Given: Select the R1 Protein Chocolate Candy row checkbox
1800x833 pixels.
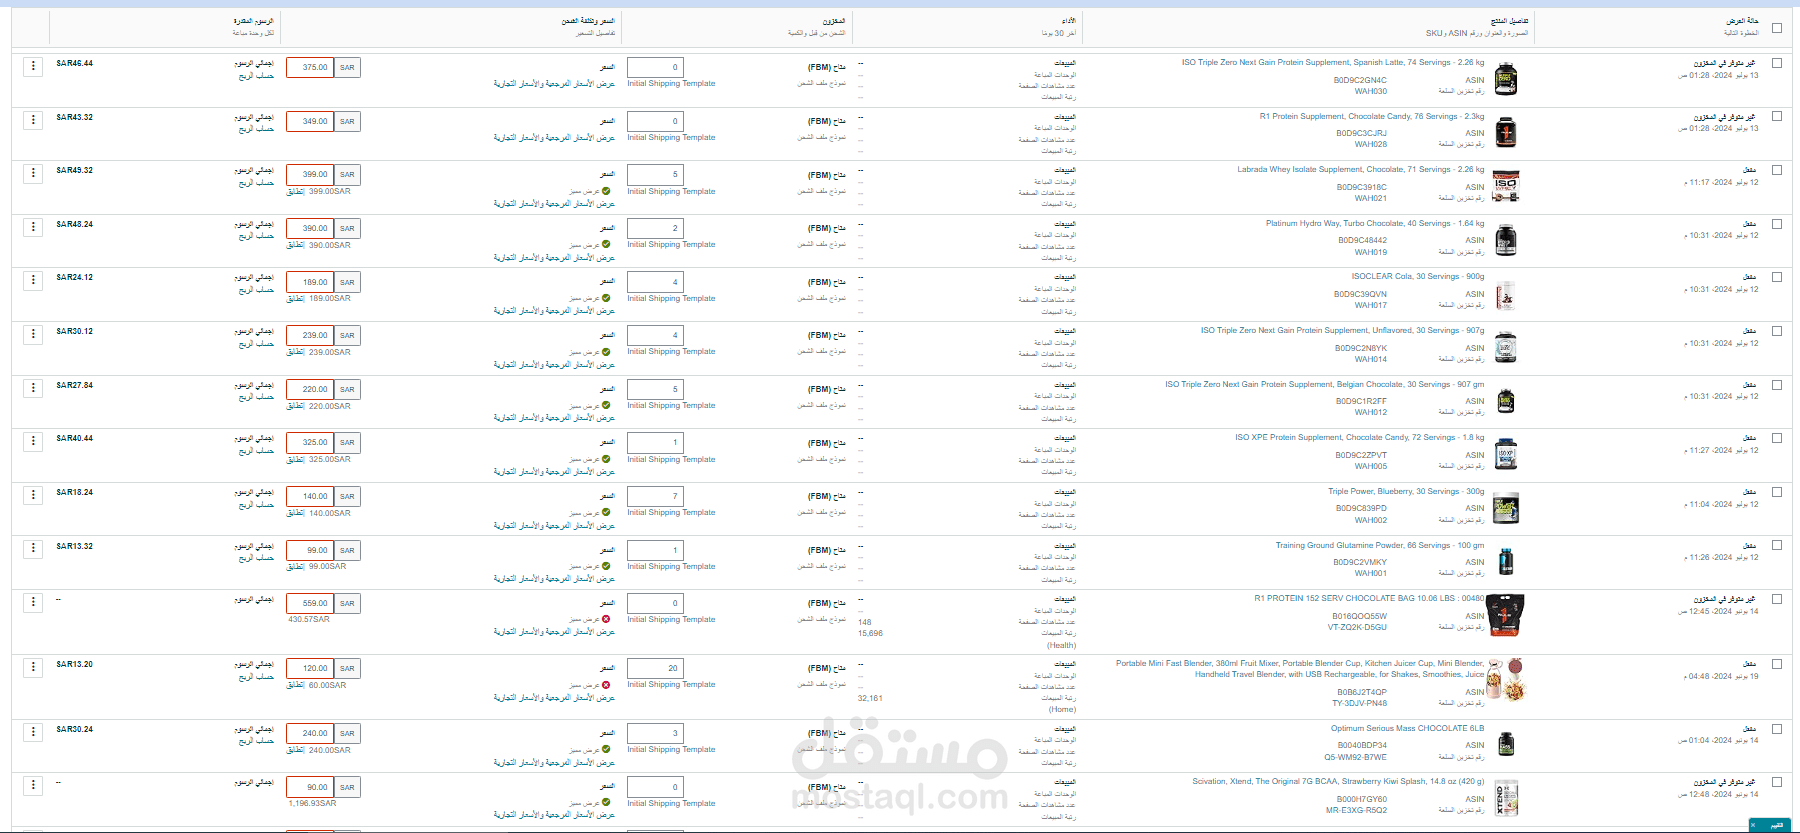Looking at the screenshot, I should click(1777, 117).
